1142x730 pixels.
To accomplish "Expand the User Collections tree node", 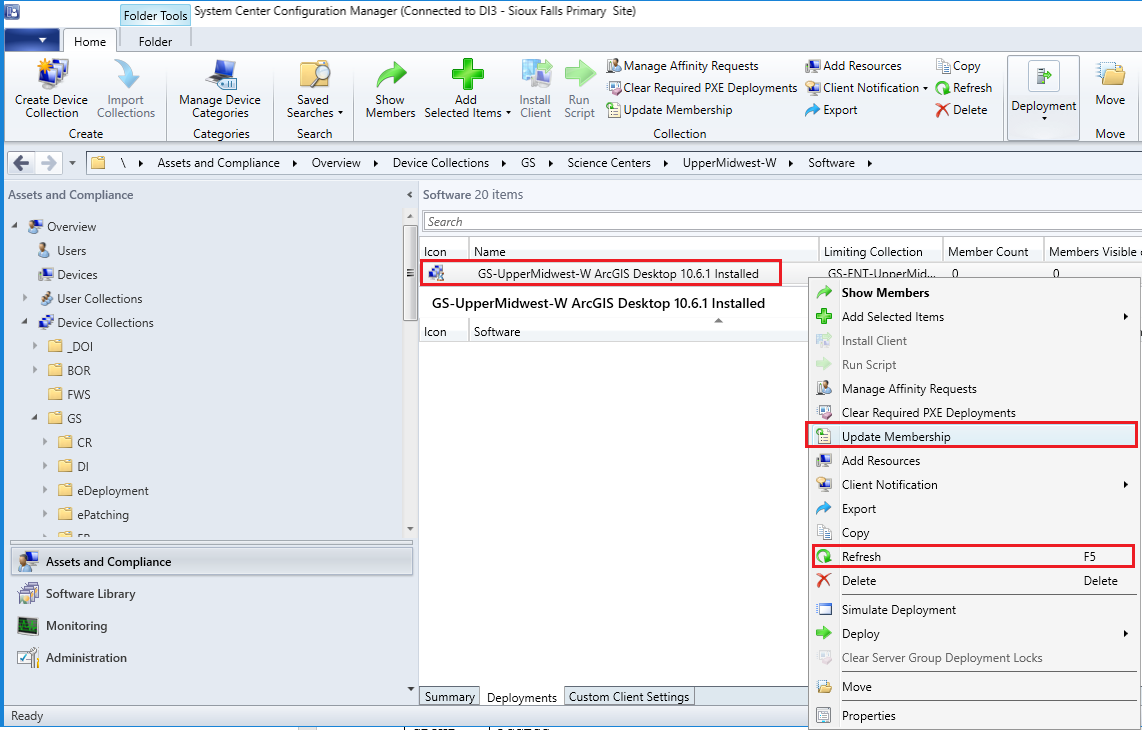I will (x=25, y=298).
